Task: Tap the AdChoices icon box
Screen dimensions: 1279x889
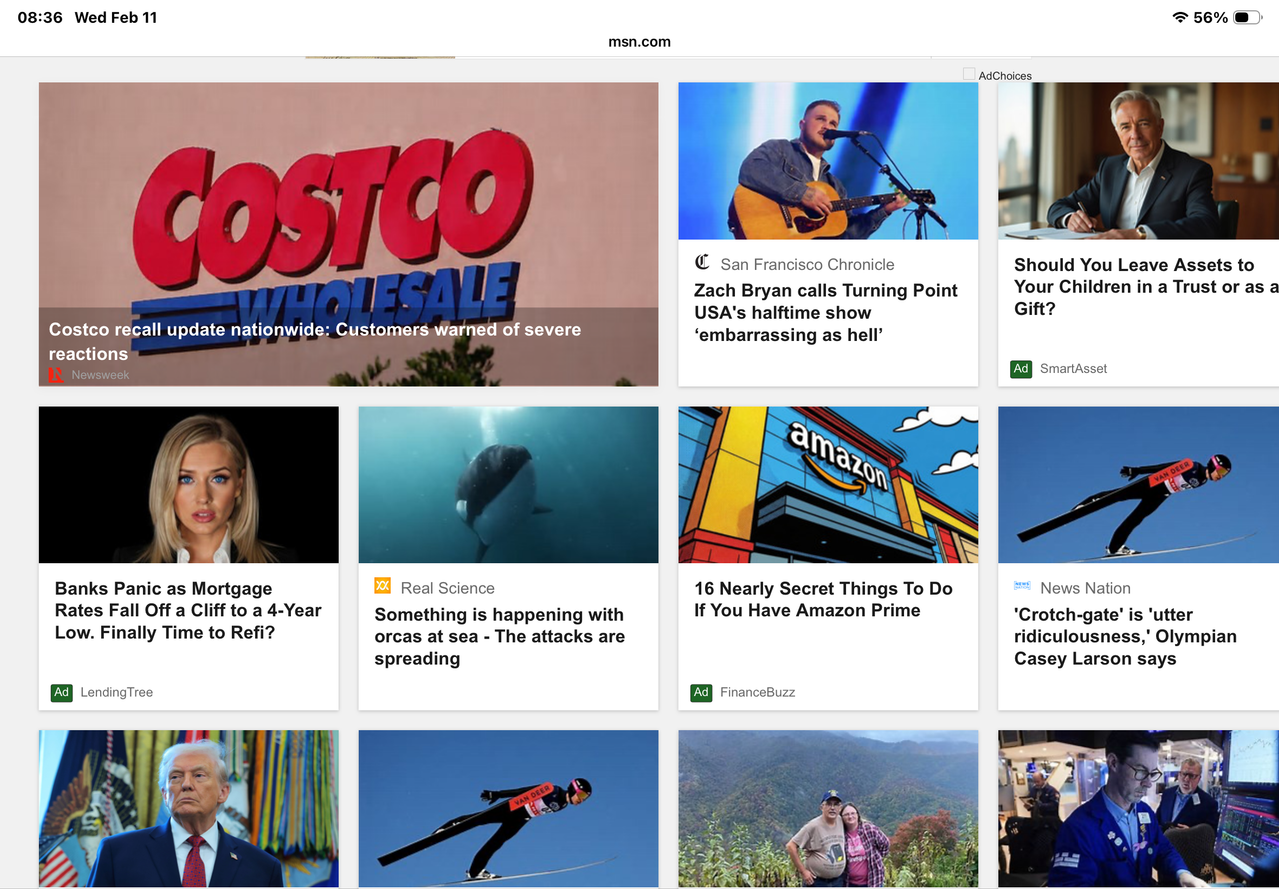Action: pyautogui.click(x=968, y=74)
